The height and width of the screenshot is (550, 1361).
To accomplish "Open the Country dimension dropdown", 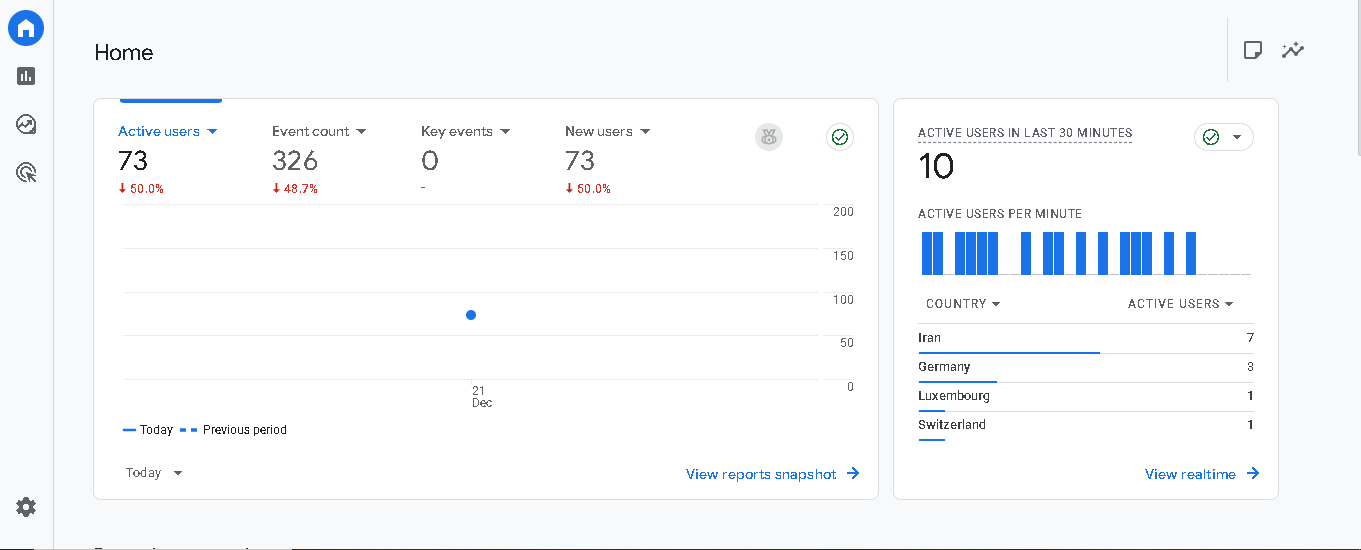I will click(963, 304).
